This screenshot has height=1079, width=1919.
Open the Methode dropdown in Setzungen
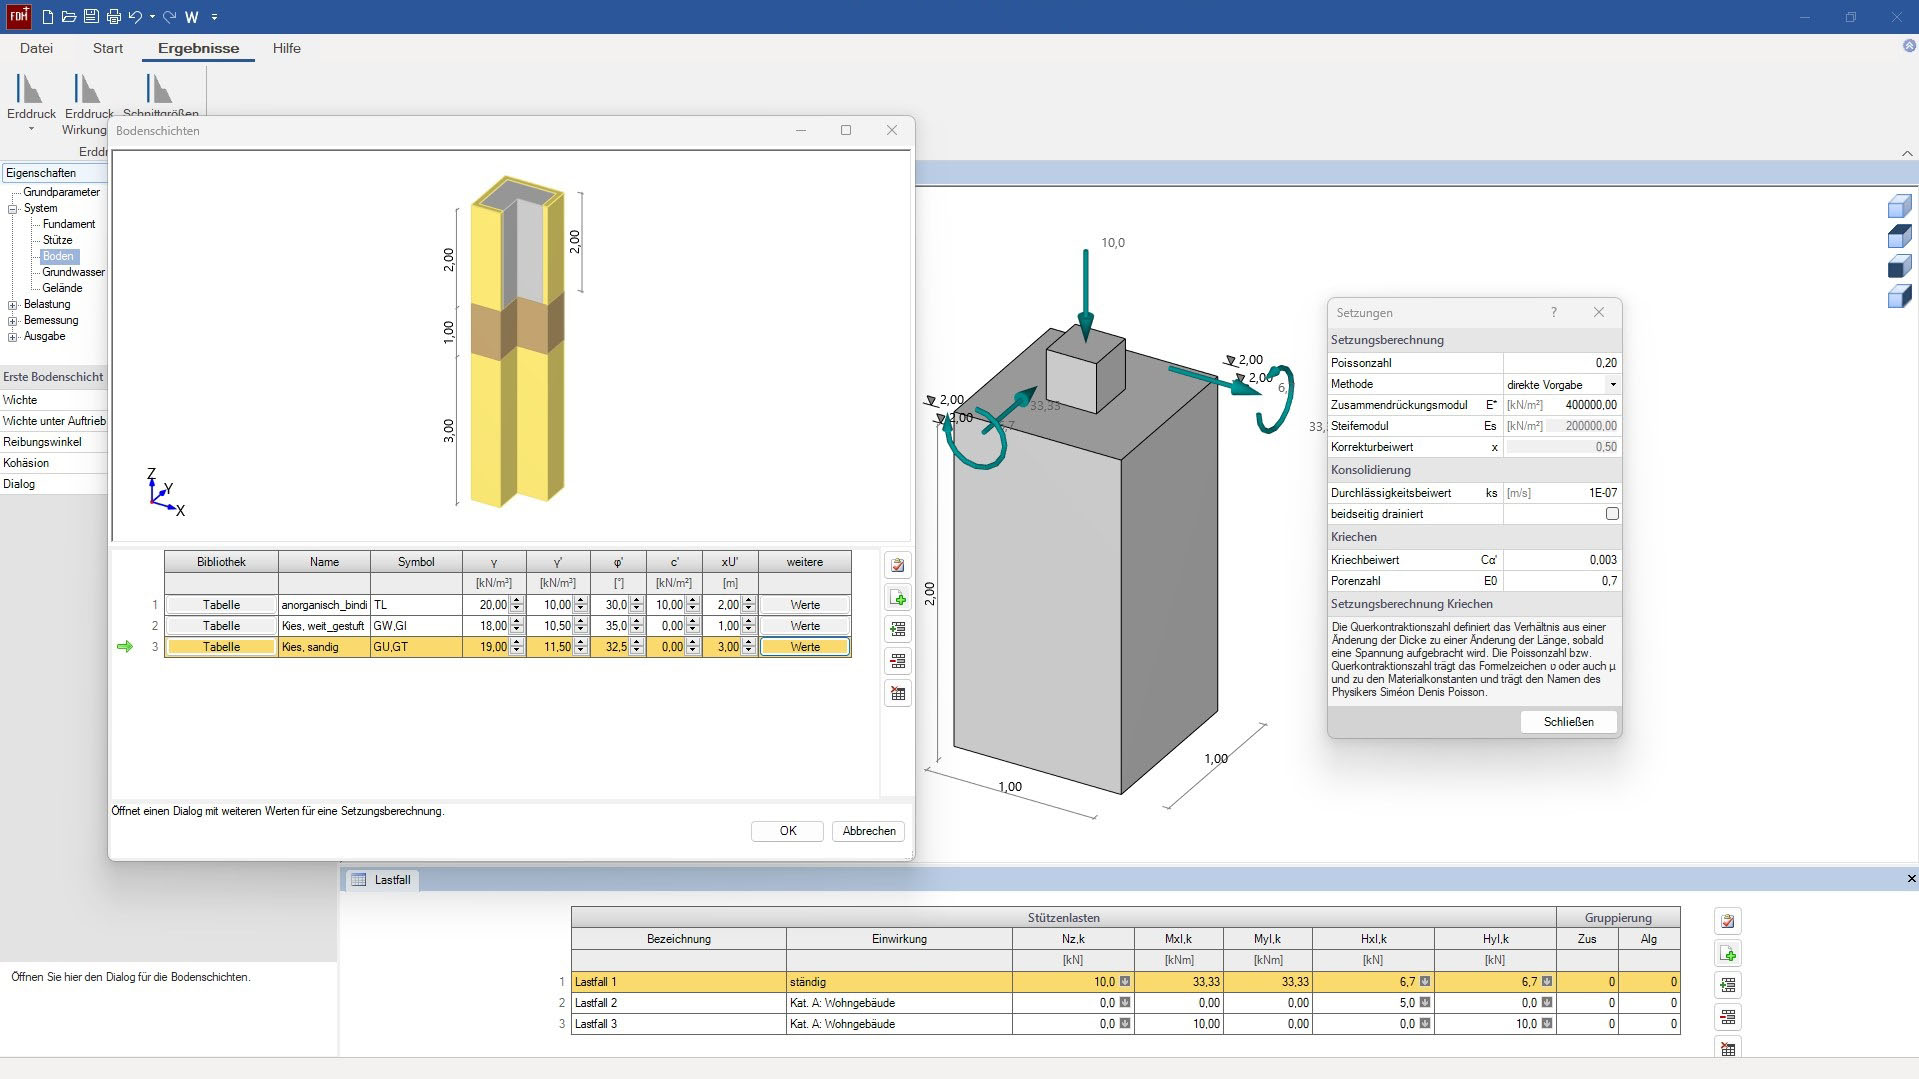click(x=1612, y=385)
